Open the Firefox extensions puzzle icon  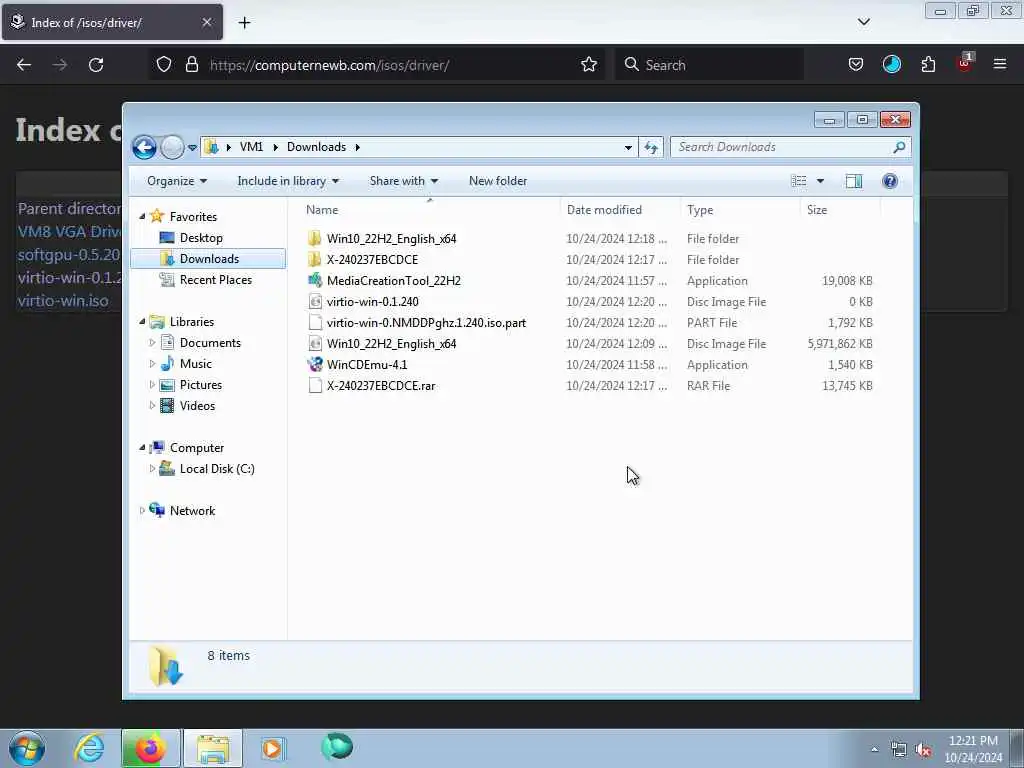click(928, 65)
